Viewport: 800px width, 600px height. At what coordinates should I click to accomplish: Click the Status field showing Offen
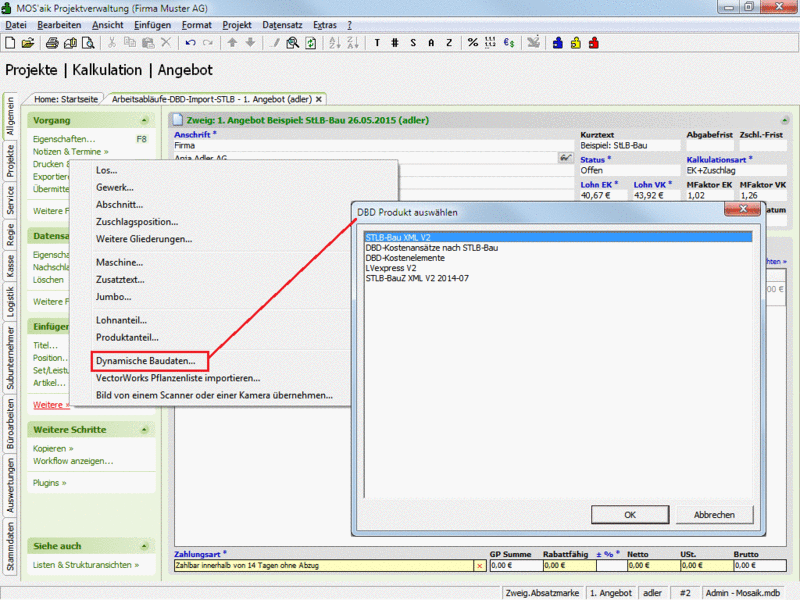tap(630, 170)
